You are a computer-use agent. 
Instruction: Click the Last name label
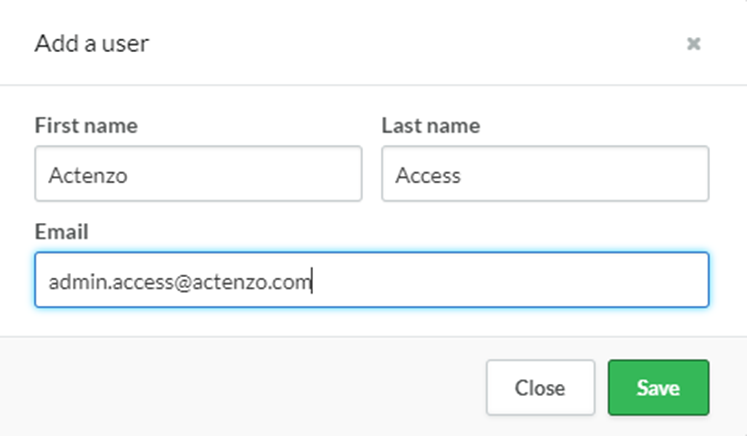[x=431, y=126]
